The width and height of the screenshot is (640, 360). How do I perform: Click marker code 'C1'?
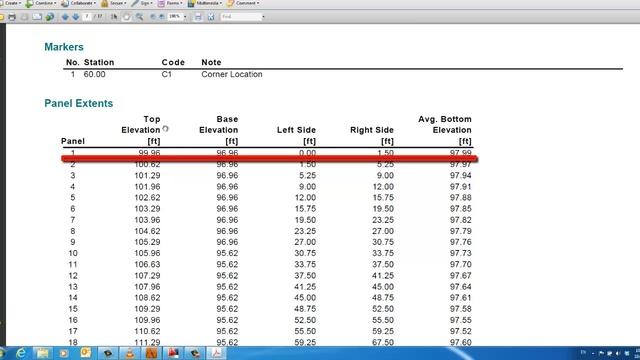167,74
